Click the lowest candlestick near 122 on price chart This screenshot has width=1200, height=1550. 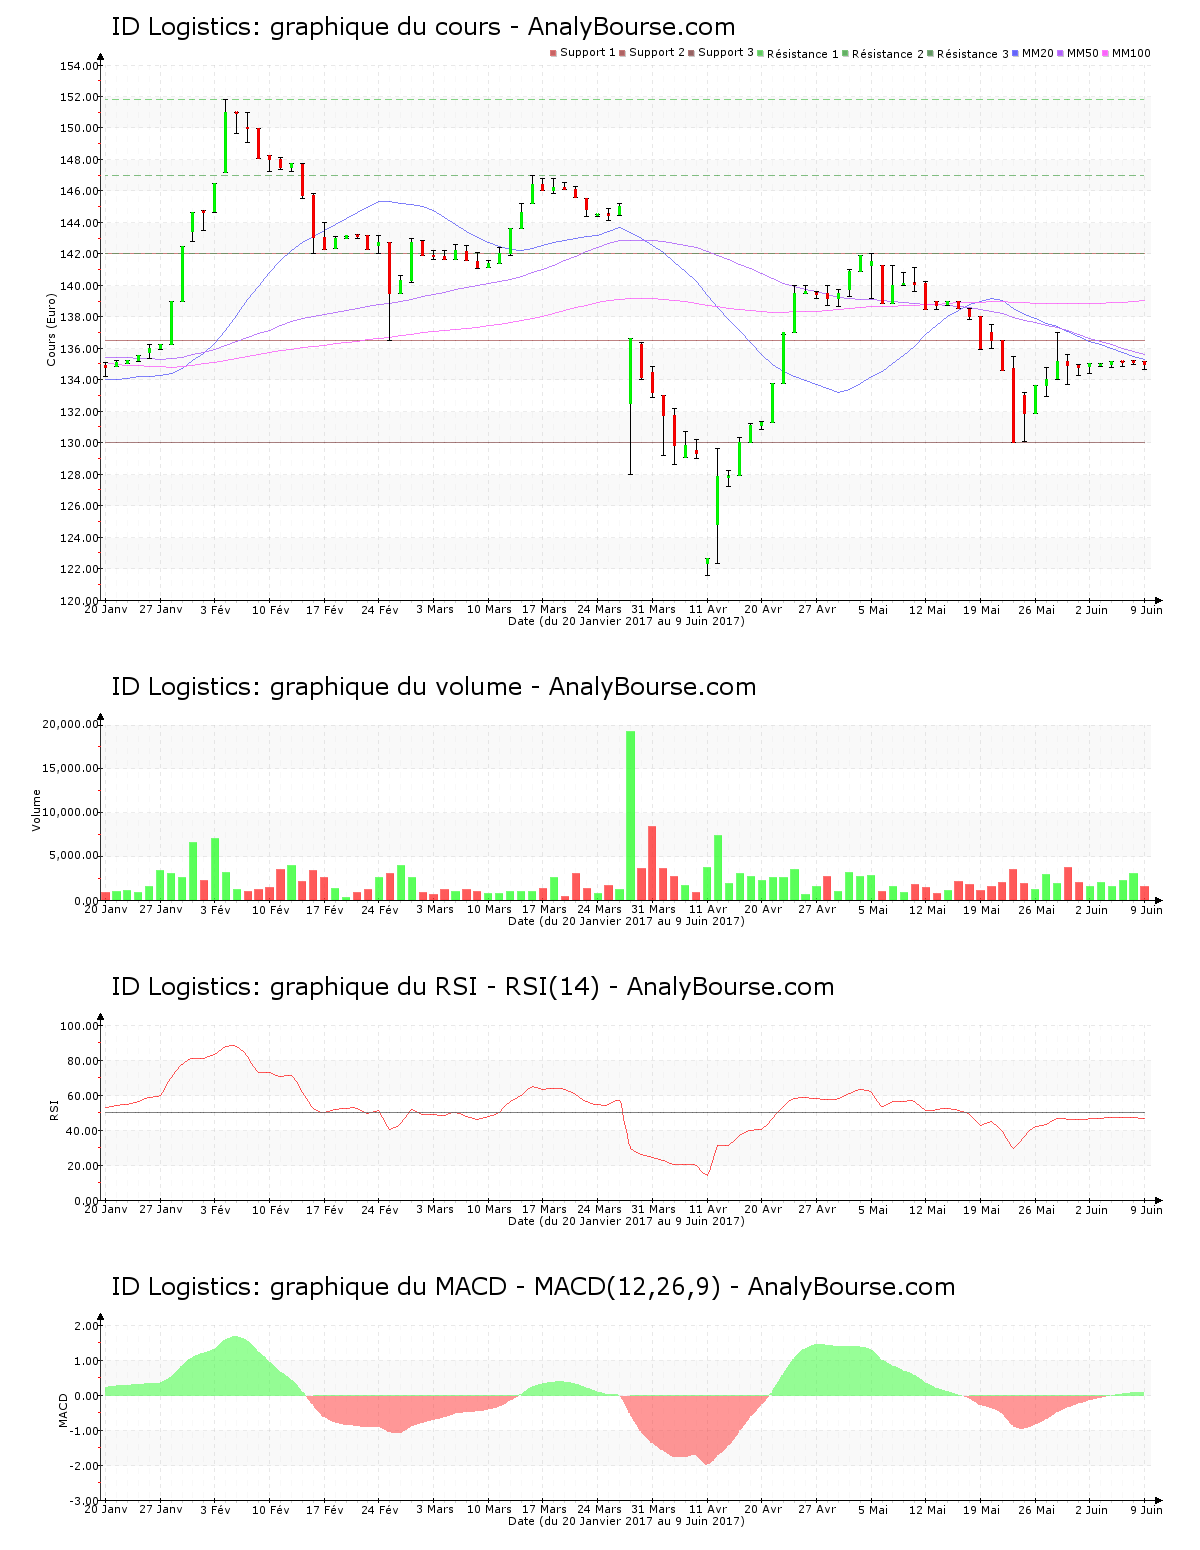pos(707,566)
